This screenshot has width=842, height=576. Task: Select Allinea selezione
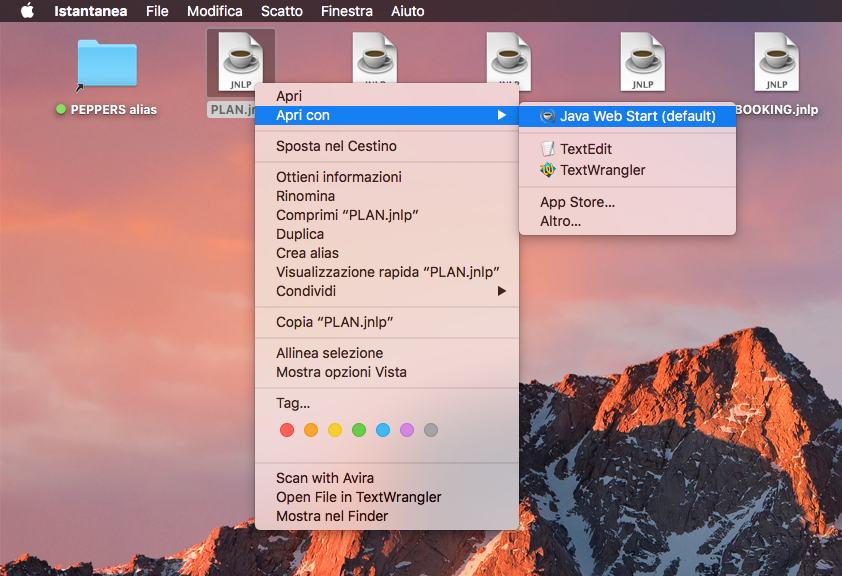click(387, 353)
